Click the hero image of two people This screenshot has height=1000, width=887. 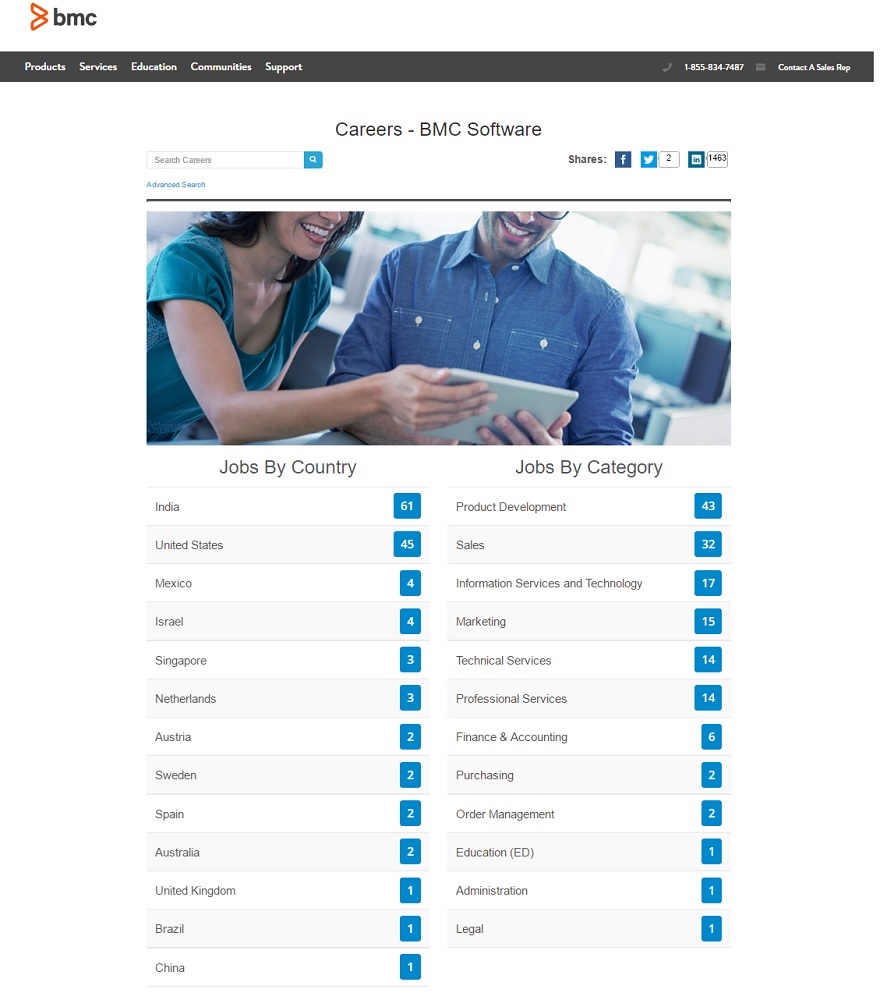439,328
